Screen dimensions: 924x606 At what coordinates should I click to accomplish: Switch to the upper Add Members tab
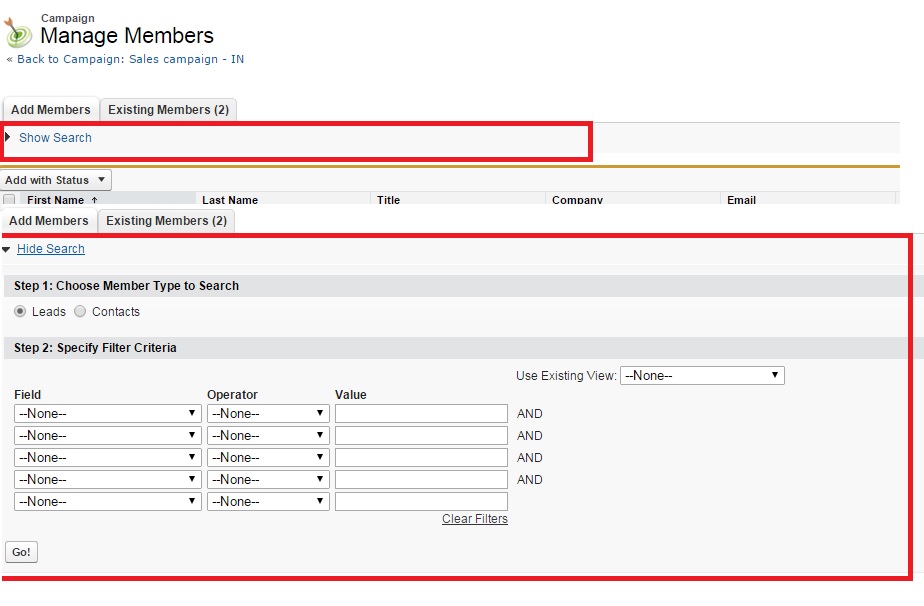tap(51, 110)
